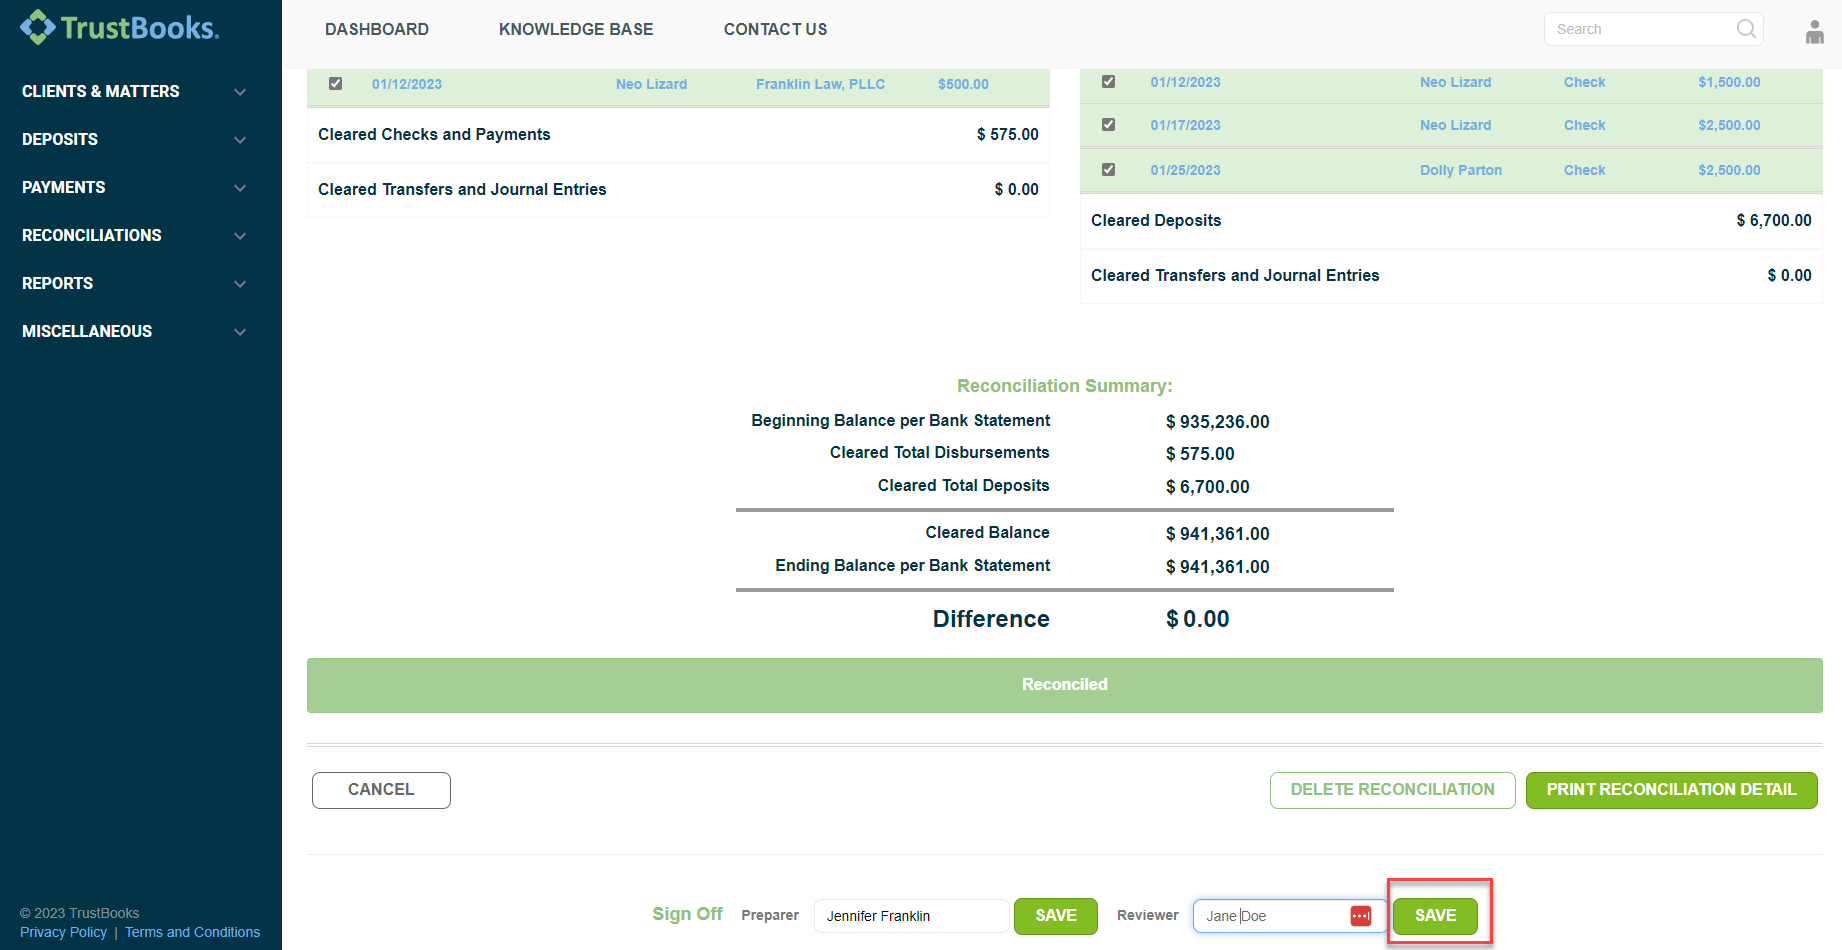
Task: Uncheck the $500.00 Franklin Law payment checkbox
Action: click(336, 84)
